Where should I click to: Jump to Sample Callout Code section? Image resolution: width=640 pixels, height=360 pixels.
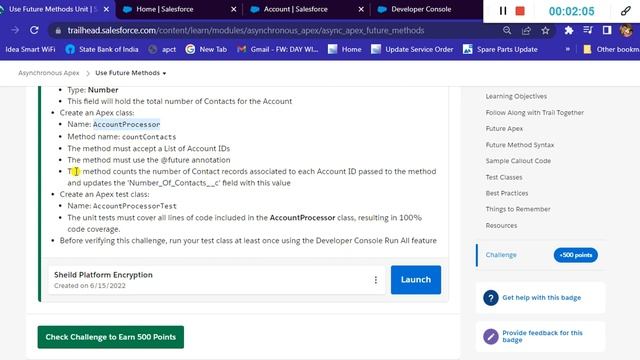coord(518,161)
